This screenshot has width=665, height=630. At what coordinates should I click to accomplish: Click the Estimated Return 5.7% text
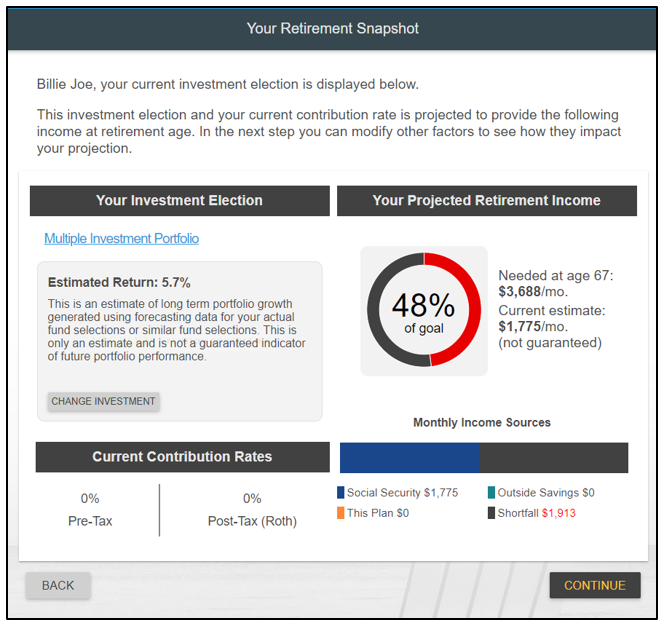119,283
